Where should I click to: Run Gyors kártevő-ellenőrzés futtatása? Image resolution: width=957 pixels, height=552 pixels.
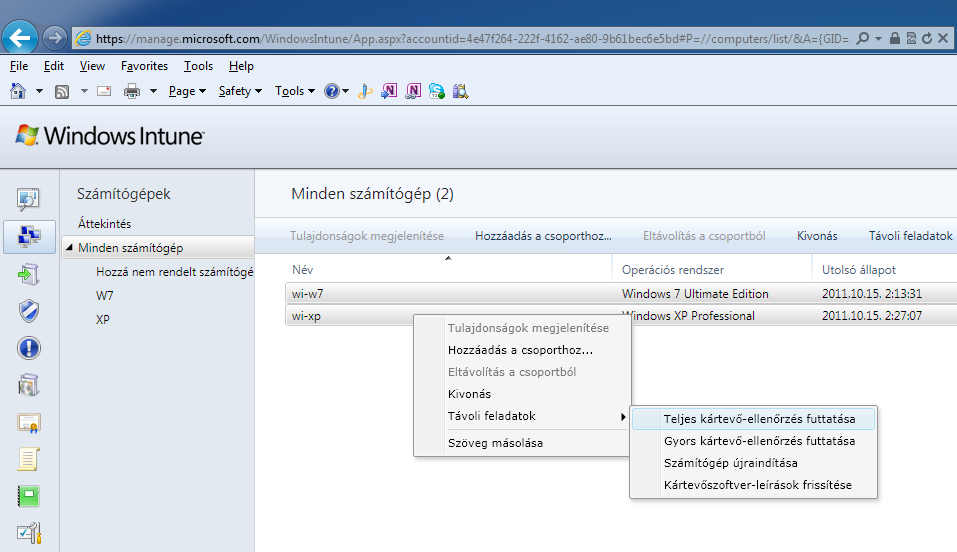(754, 441)
